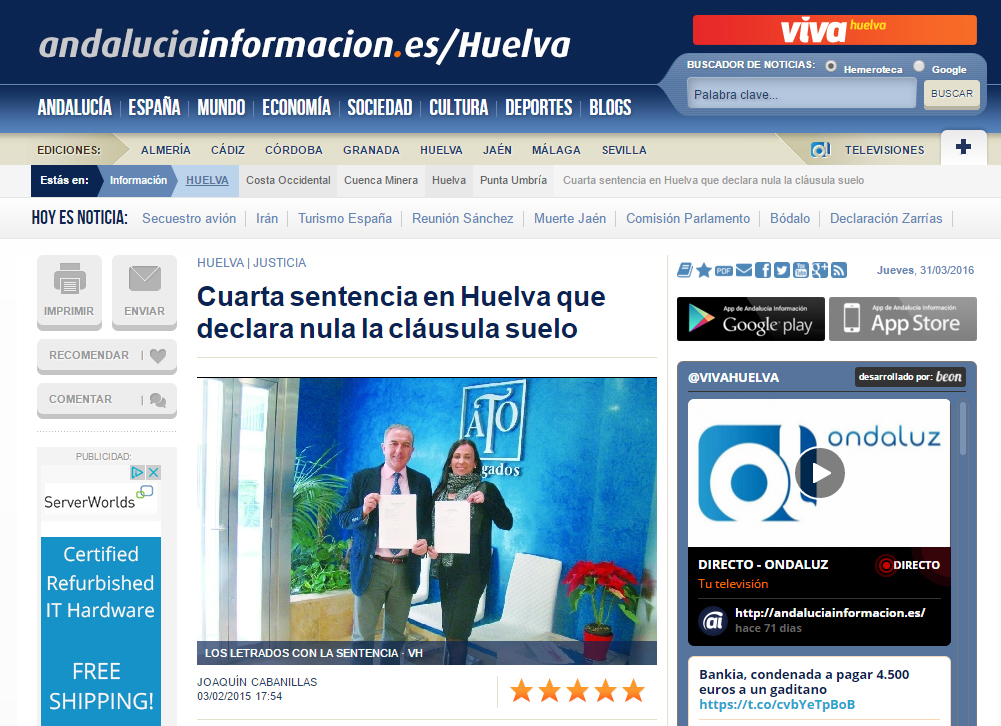Open the Punta Umbría breadcrumb tab
The height and width of the screenshot is (726, 1001).
[513, 181]
